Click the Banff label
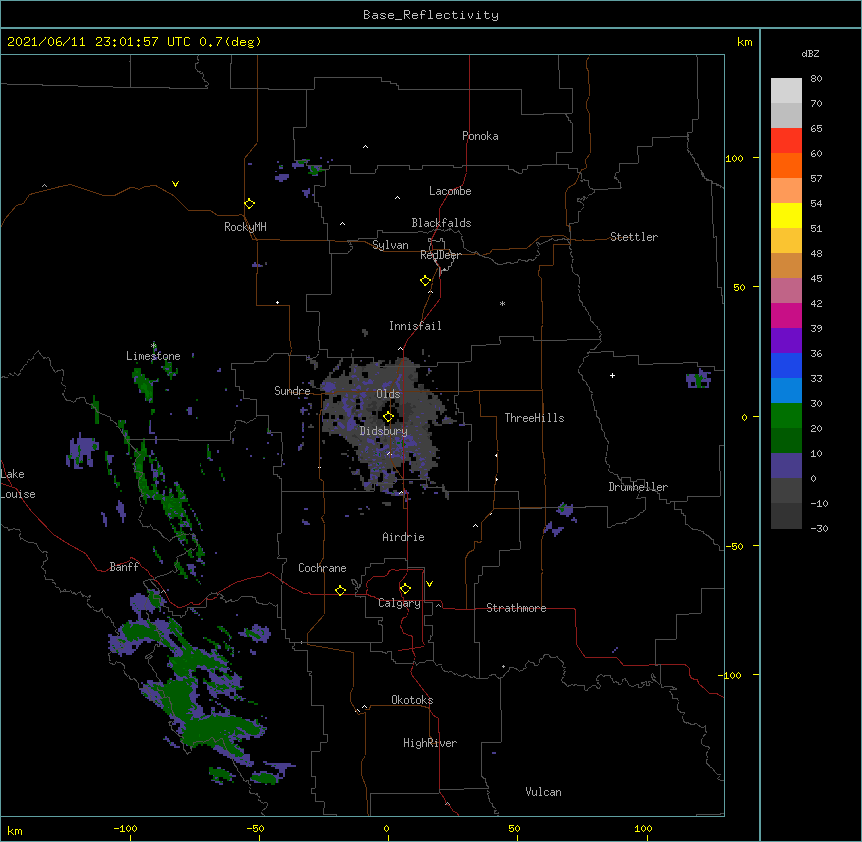 [x=124, y=567]
